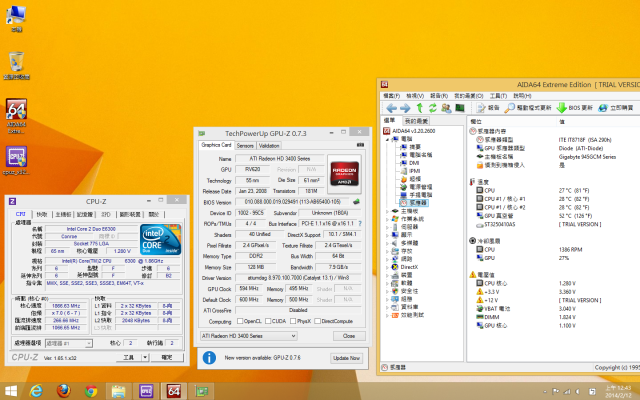This screenshot has width=640, height=400.
Task: Open the computer desktop icon at the top
Action: pyautogui.click(x=16, y=18)
